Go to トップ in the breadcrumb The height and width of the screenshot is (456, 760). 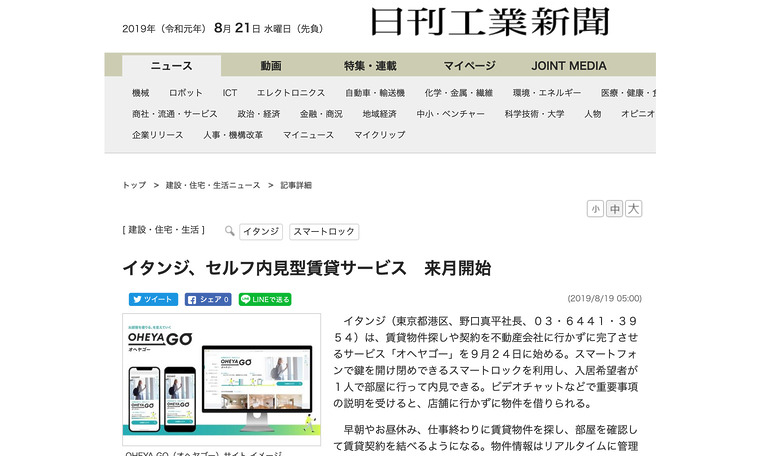[134, 185]
